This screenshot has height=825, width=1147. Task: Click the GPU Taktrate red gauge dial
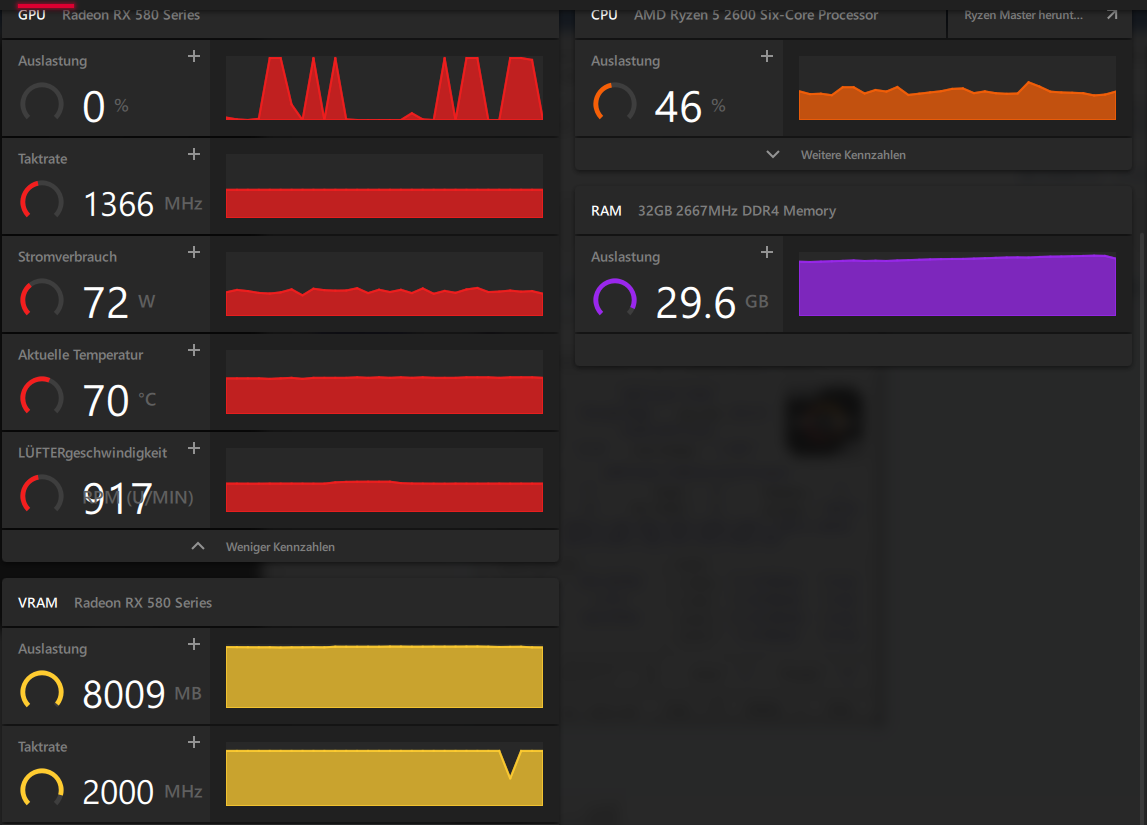[42, 201]
